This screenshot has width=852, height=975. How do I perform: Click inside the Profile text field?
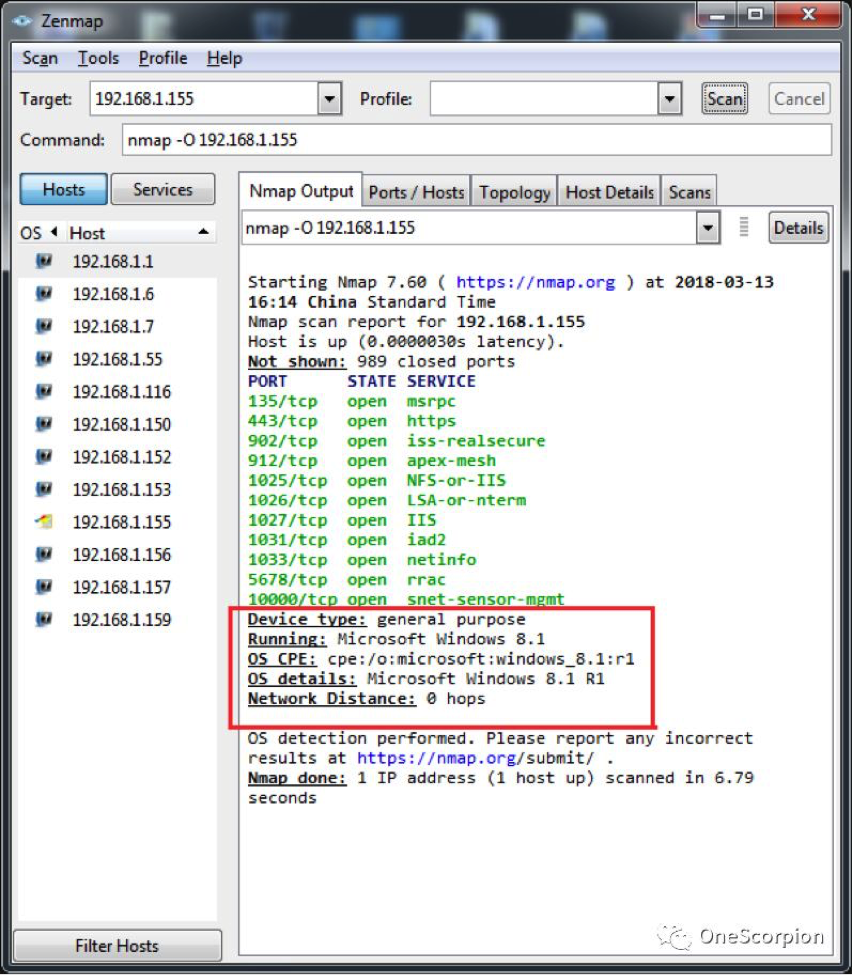click(x=544, y=98)
